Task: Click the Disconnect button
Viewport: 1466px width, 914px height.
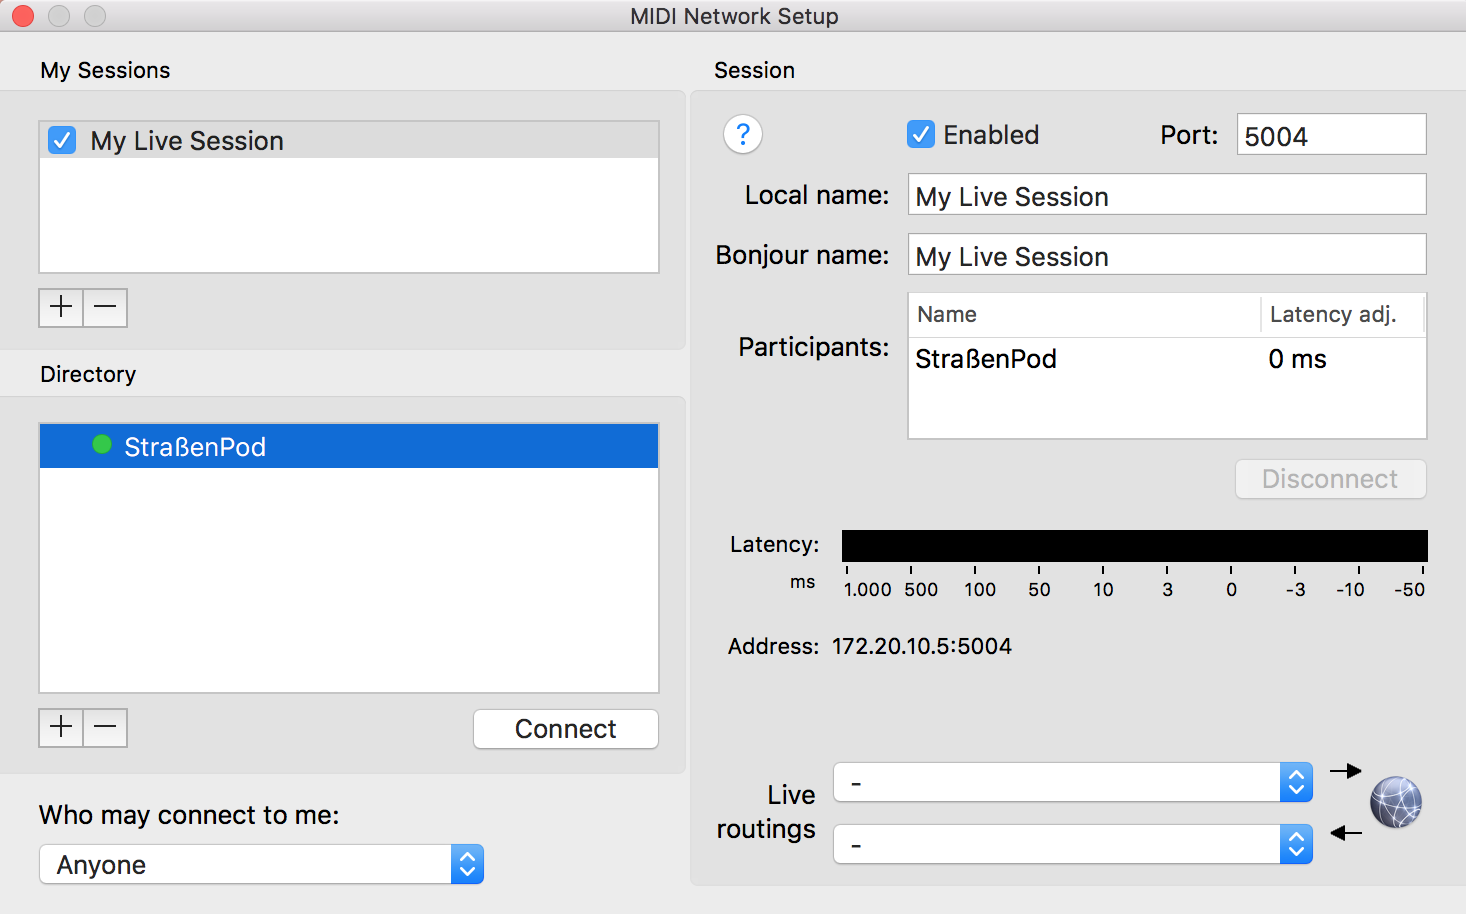Action: tap(1330, 479)
